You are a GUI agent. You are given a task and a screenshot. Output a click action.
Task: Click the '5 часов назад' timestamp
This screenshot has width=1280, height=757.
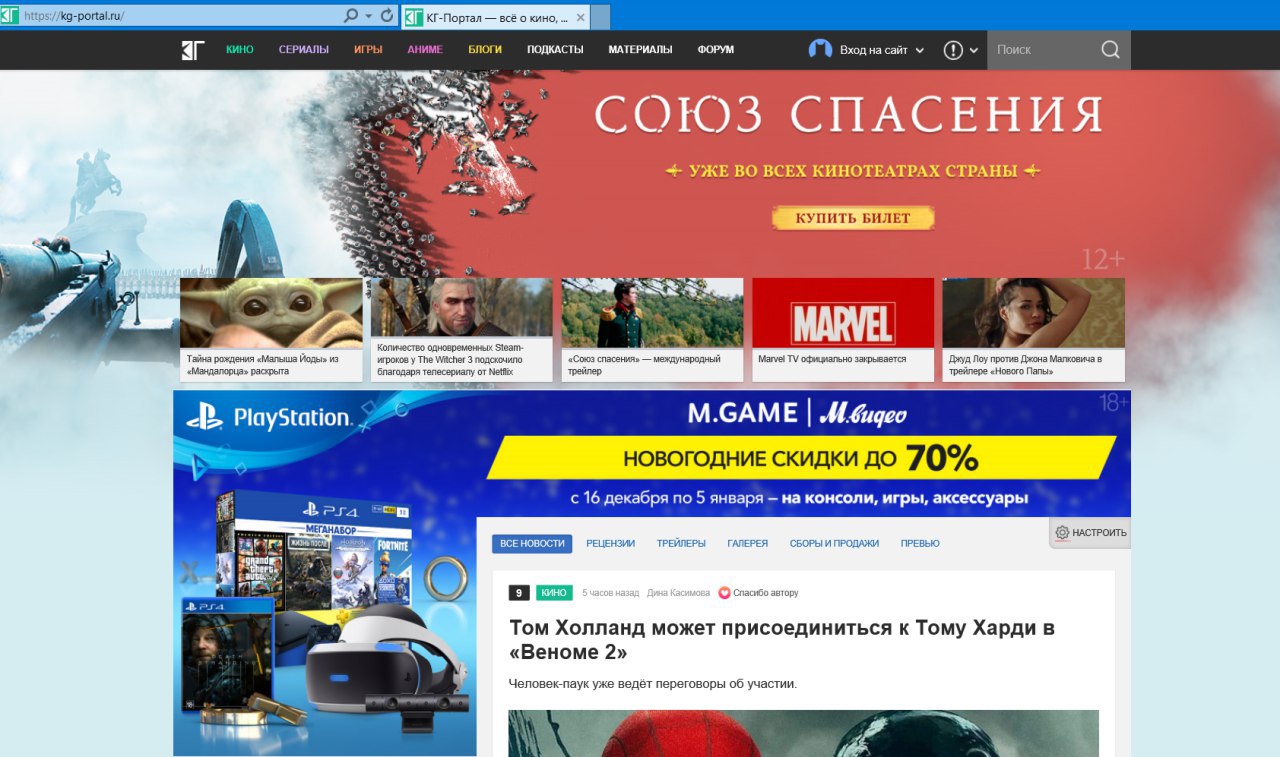click(610, 593)
